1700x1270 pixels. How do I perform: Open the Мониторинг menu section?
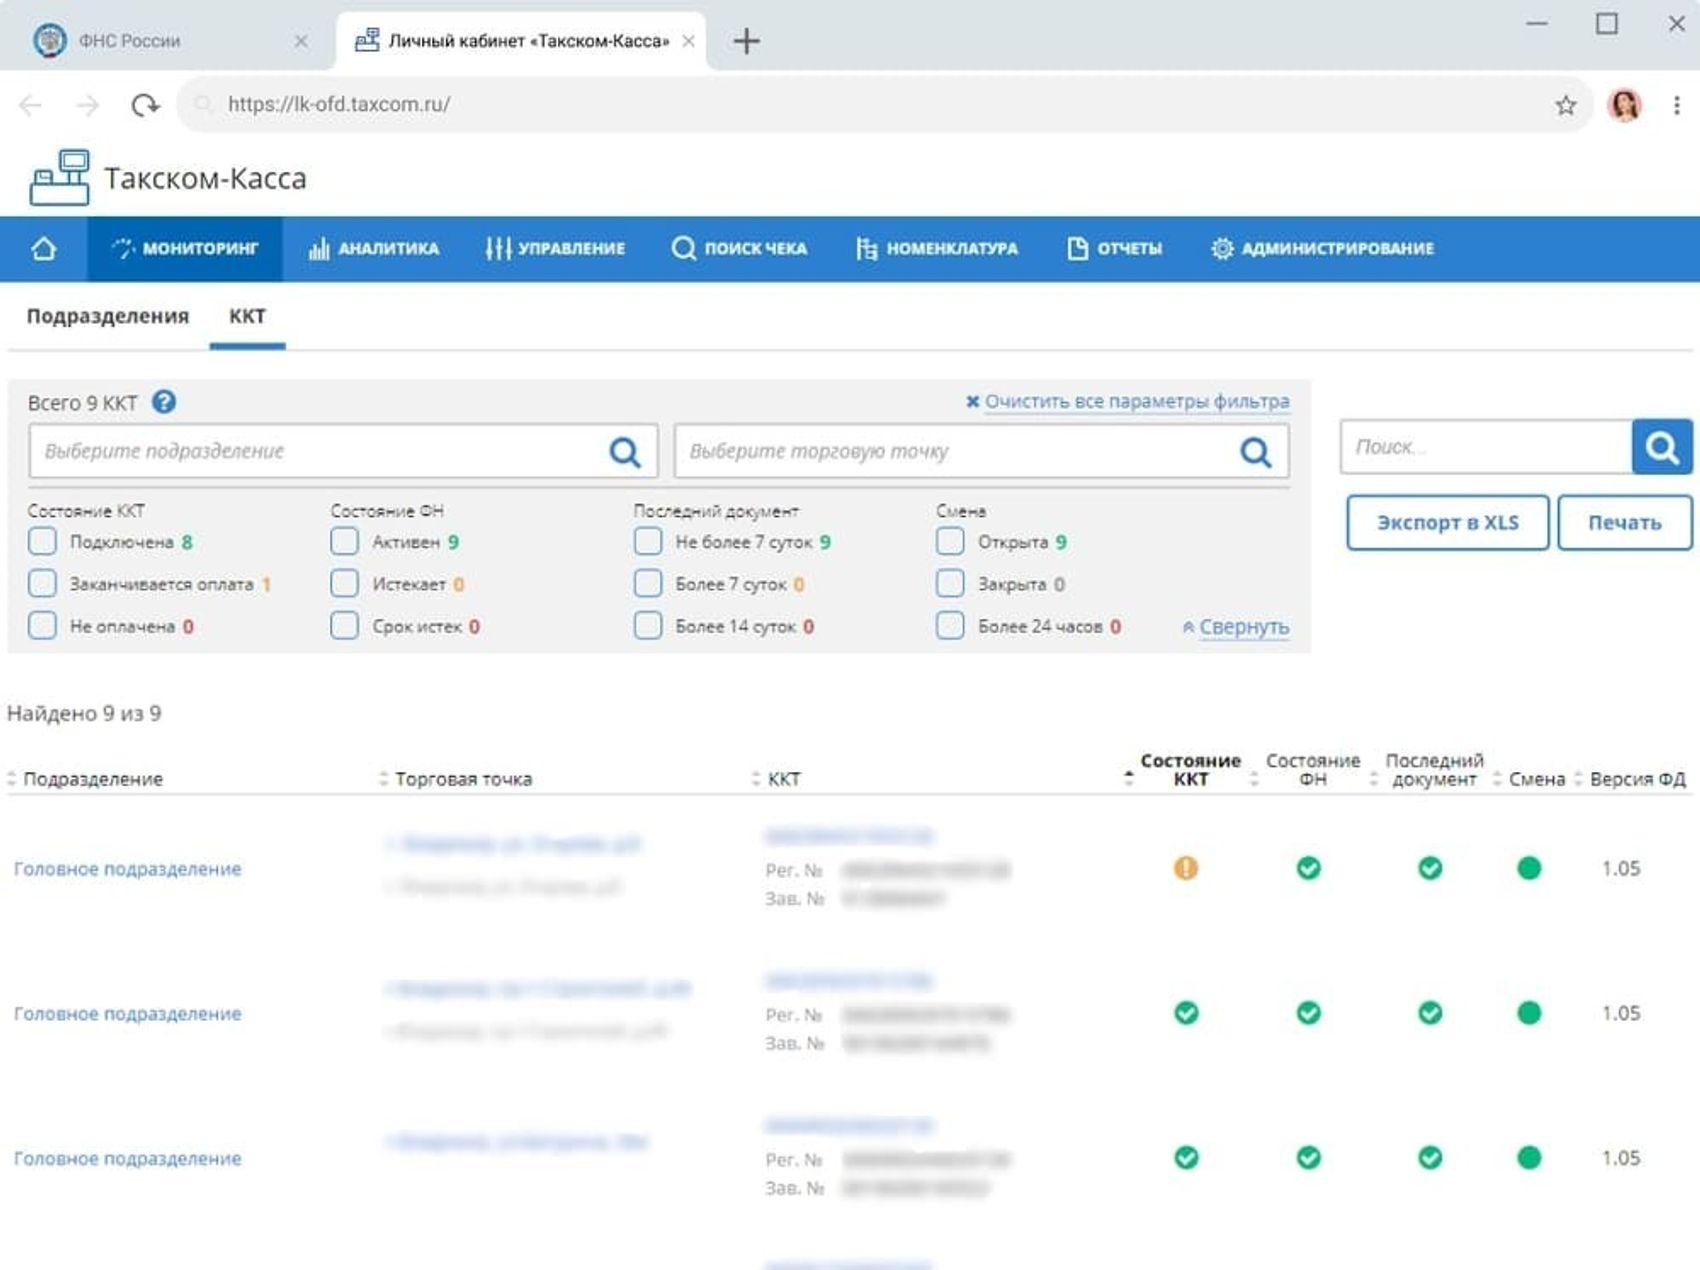184,248
